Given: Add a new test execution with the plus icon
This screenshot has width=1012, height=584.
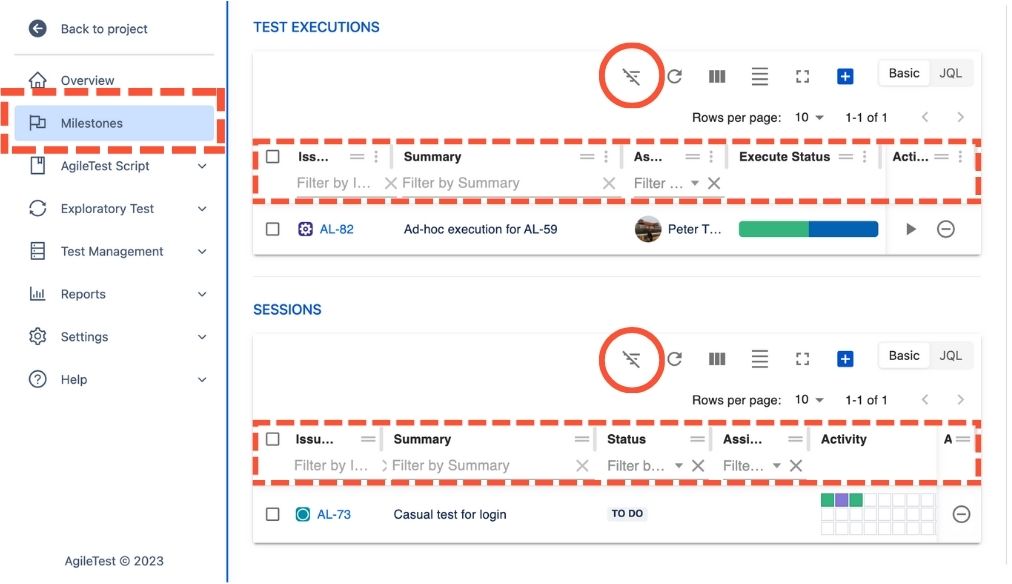Looking at the screenshot, I should pos(845,76).
